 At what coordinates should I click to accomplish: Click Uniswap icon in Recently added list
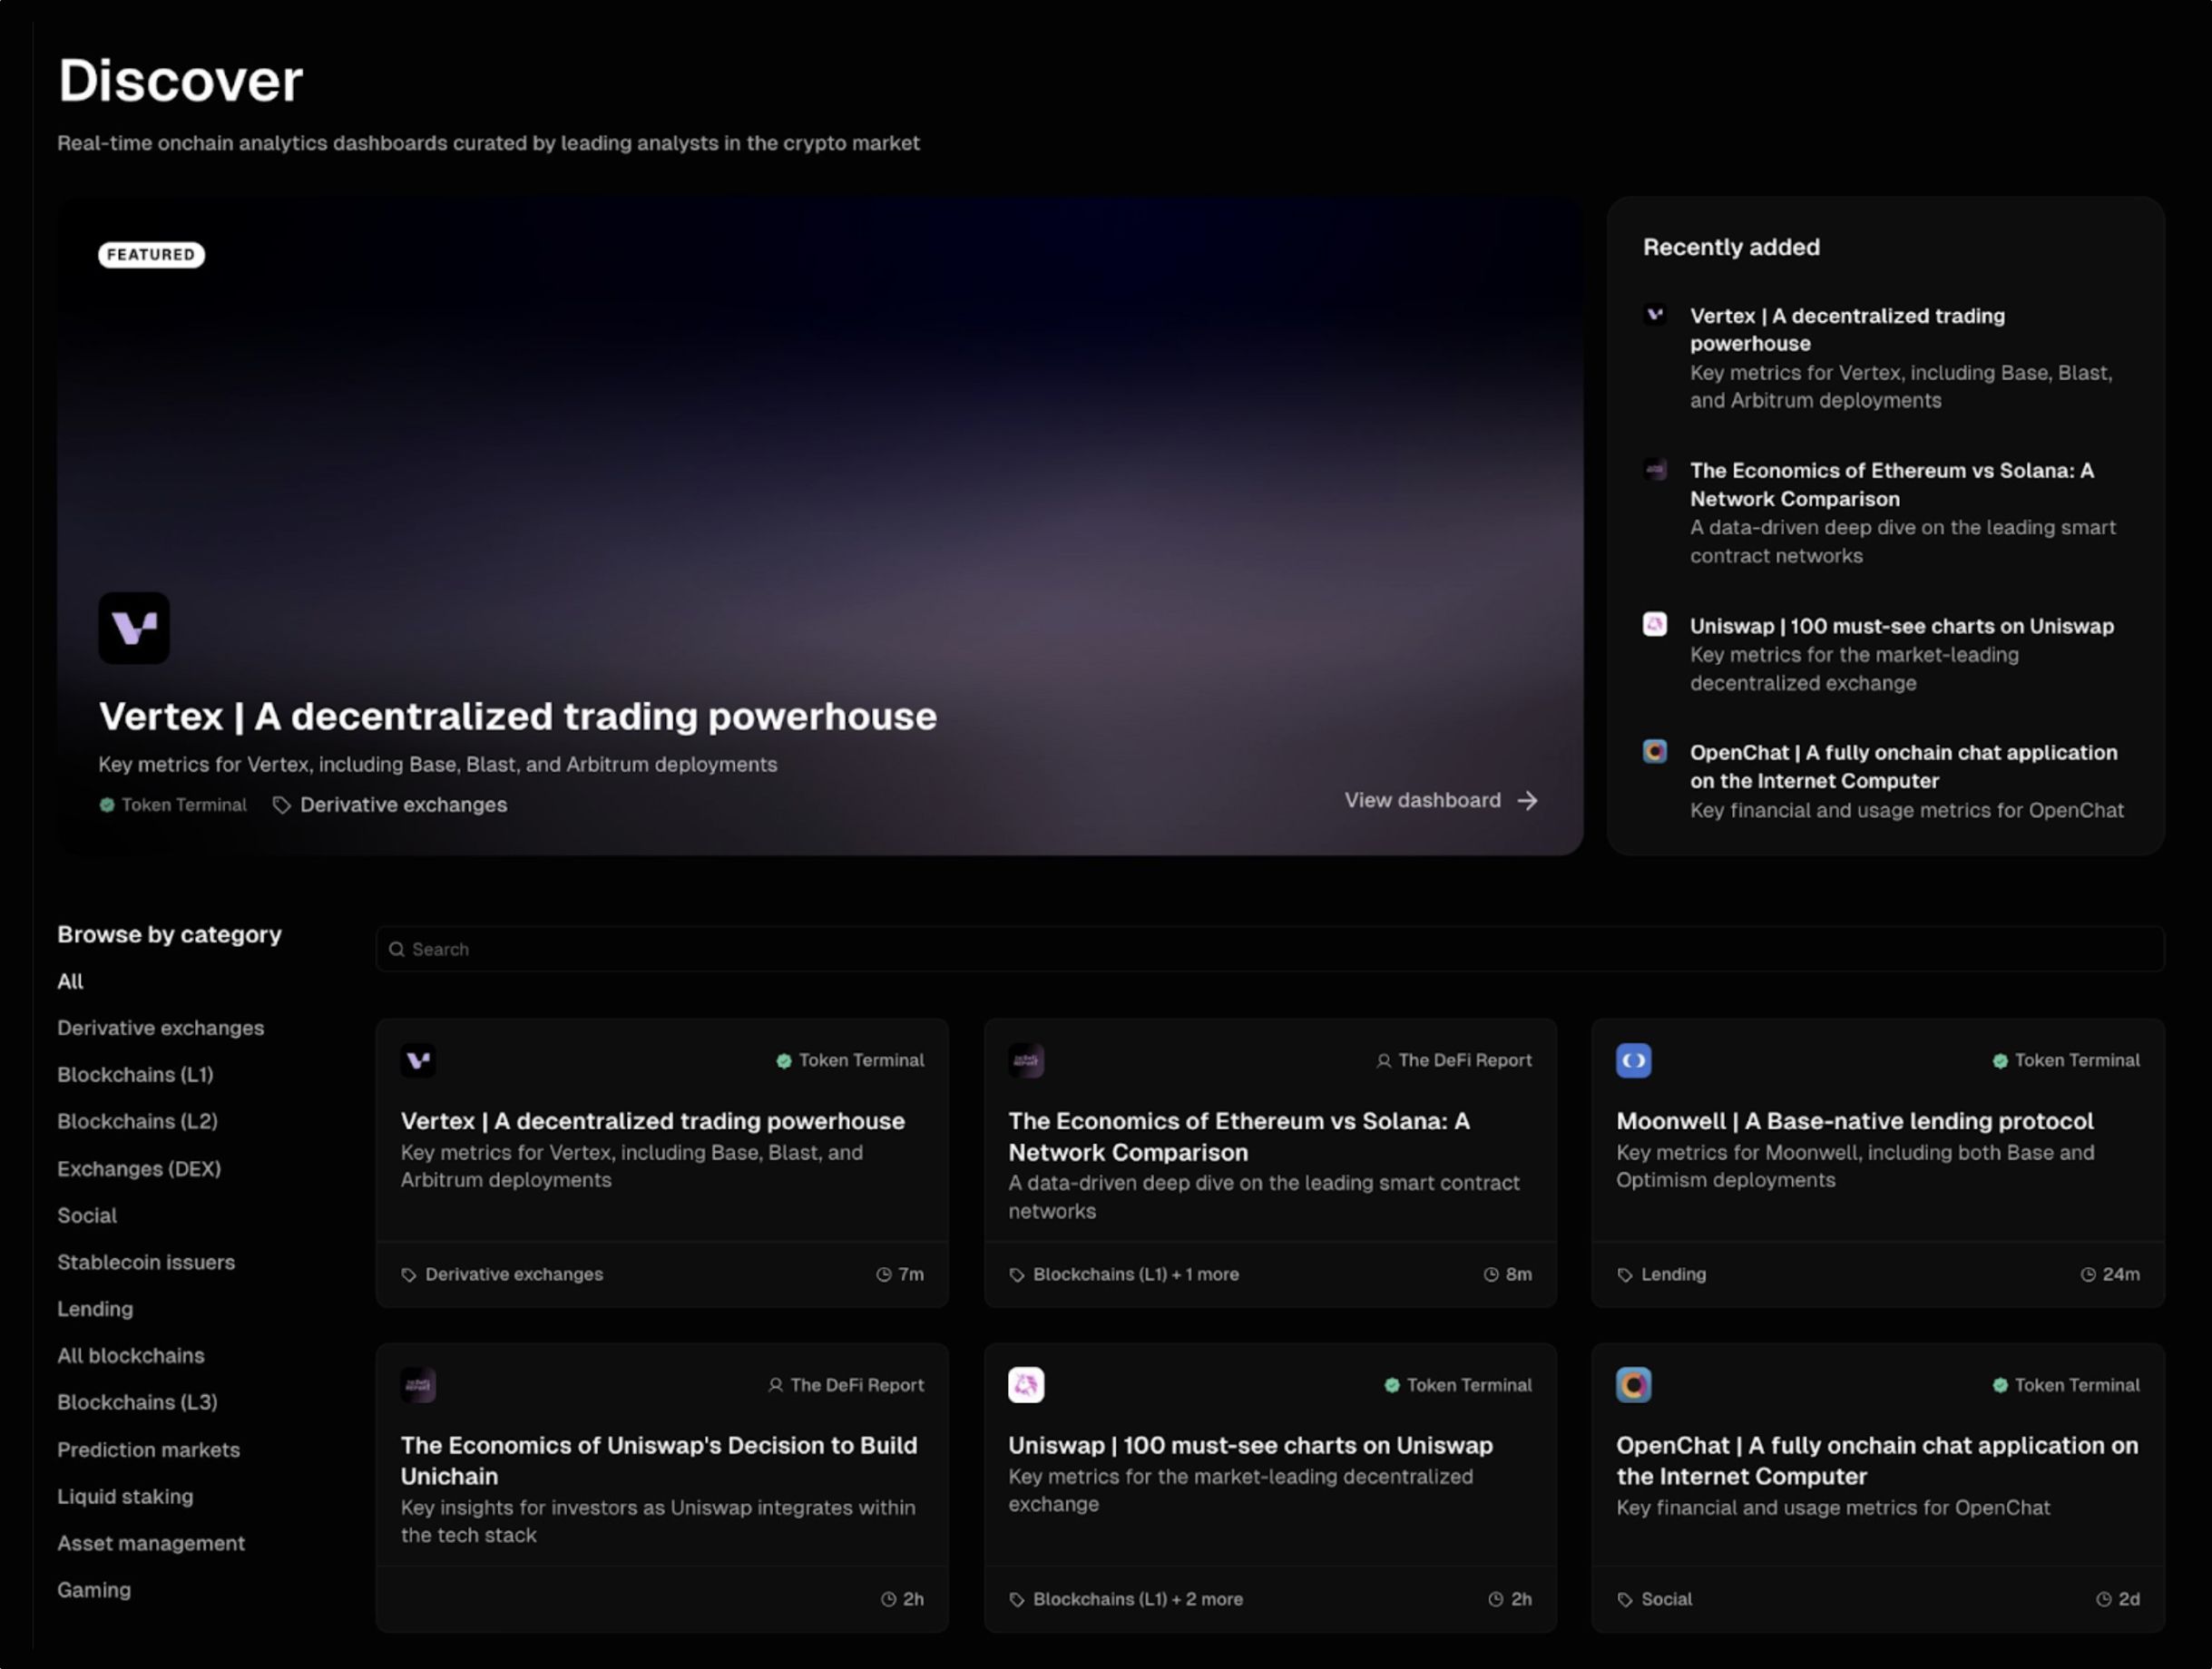(1655, 625)
